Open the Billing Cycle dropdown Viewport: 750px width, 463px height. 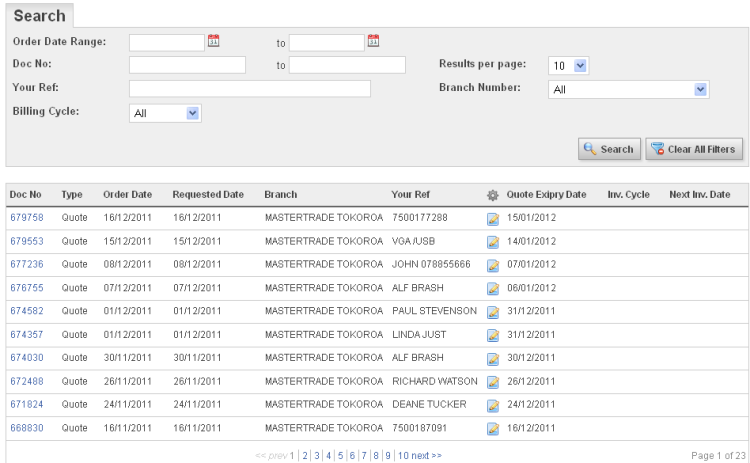166,113
